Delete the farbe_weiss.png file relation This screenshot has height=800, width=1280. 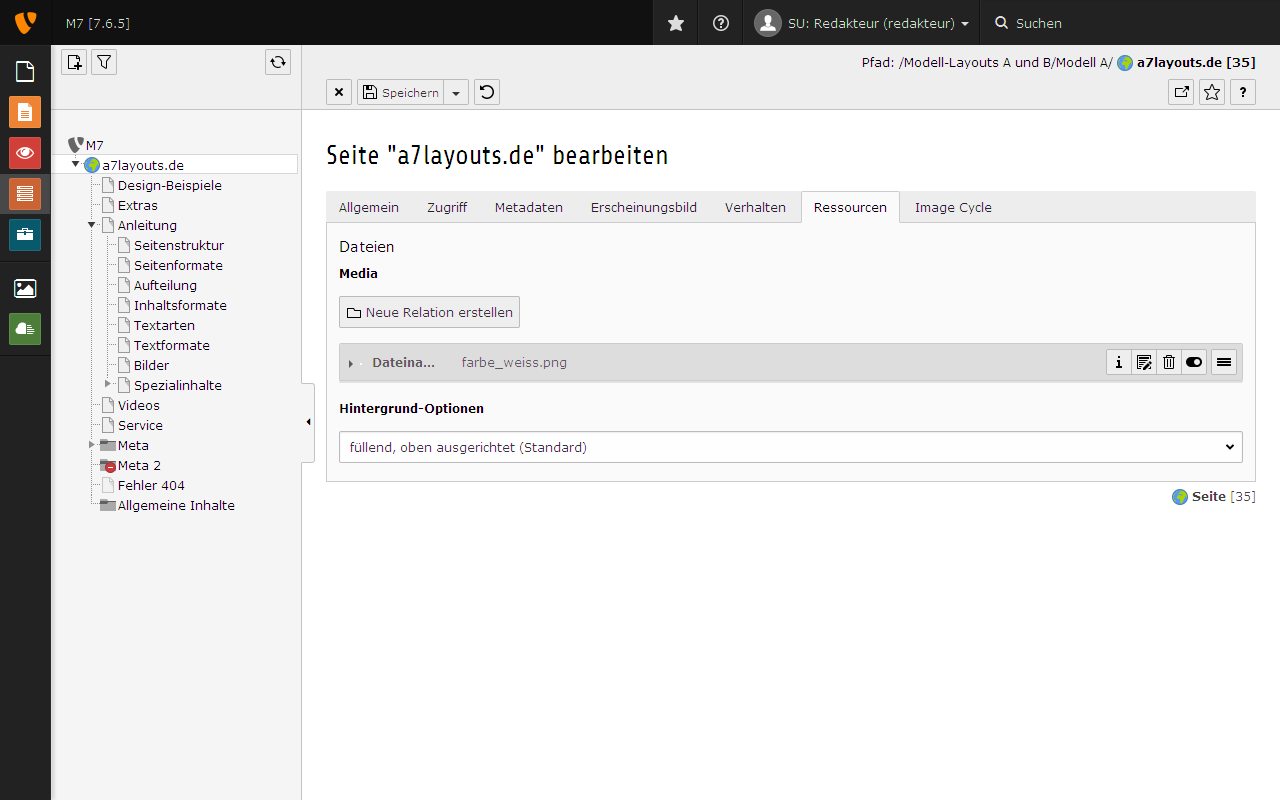[1169, 362]
